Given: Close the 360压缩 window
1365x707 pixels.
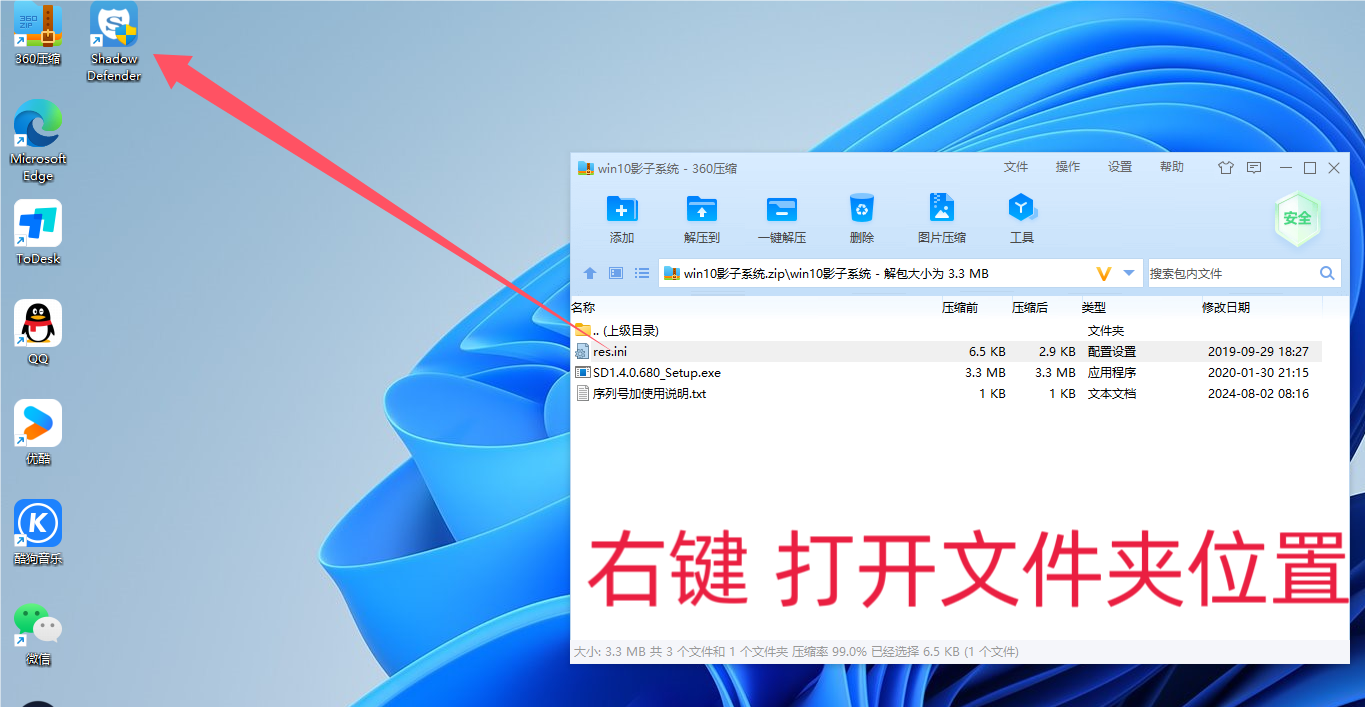Looking at the screenshot, I should [x=1334, y=168].
